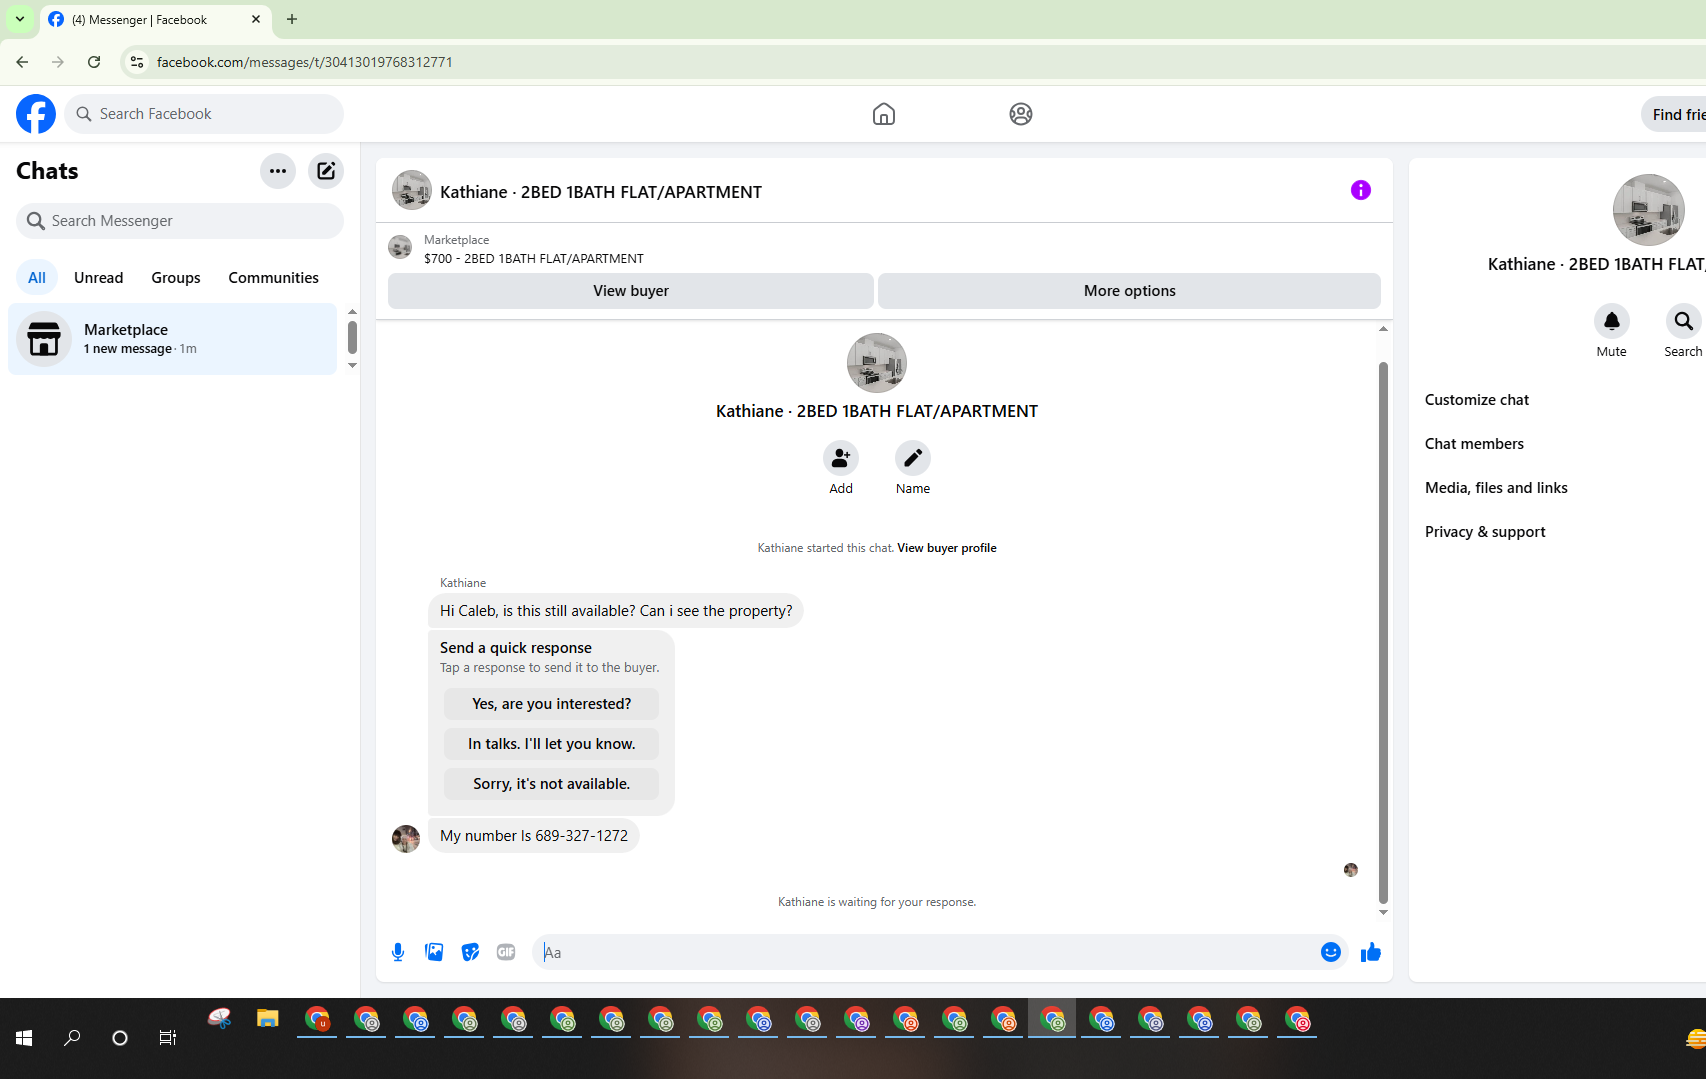Screen dimensions: 1706x1079
Task: Open Windows Task View
Action: point(168,1038)
